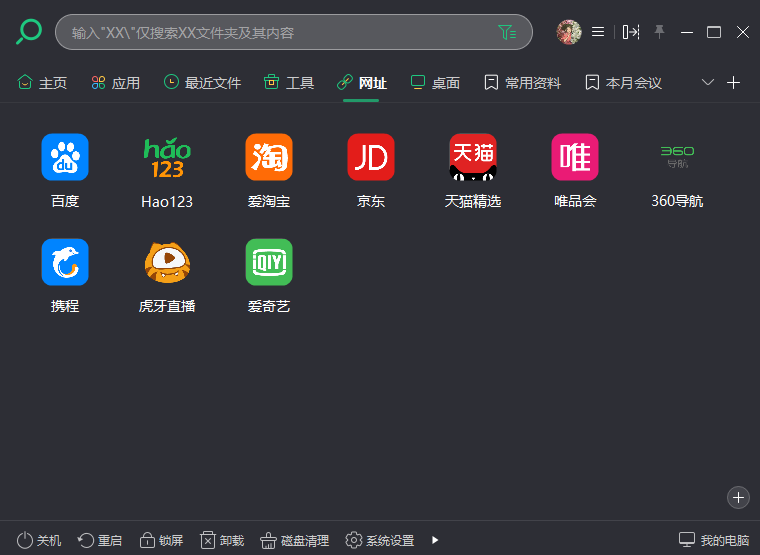Click 关机 shutdown button
This screenshot has height=555, width=760.
tap(39, 540)
